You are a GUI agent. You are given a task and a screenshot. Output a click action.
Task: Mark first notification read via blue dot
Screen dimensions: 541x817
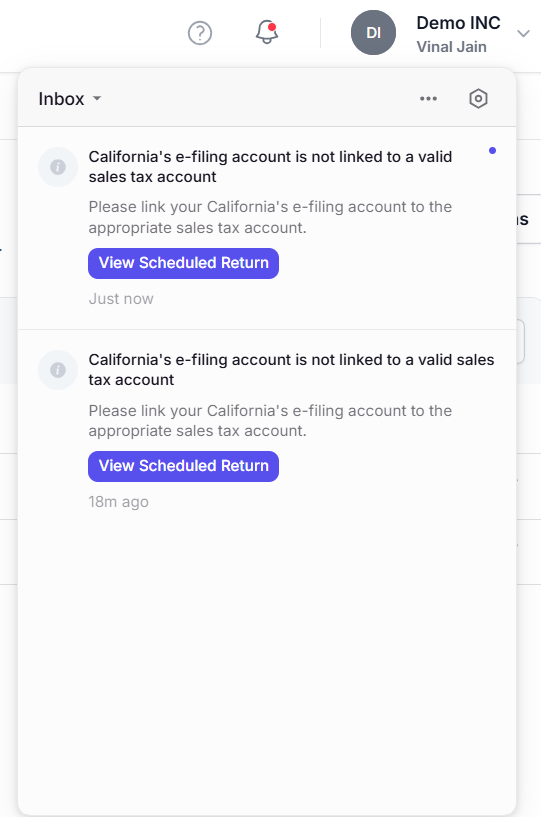pos(492,151)
